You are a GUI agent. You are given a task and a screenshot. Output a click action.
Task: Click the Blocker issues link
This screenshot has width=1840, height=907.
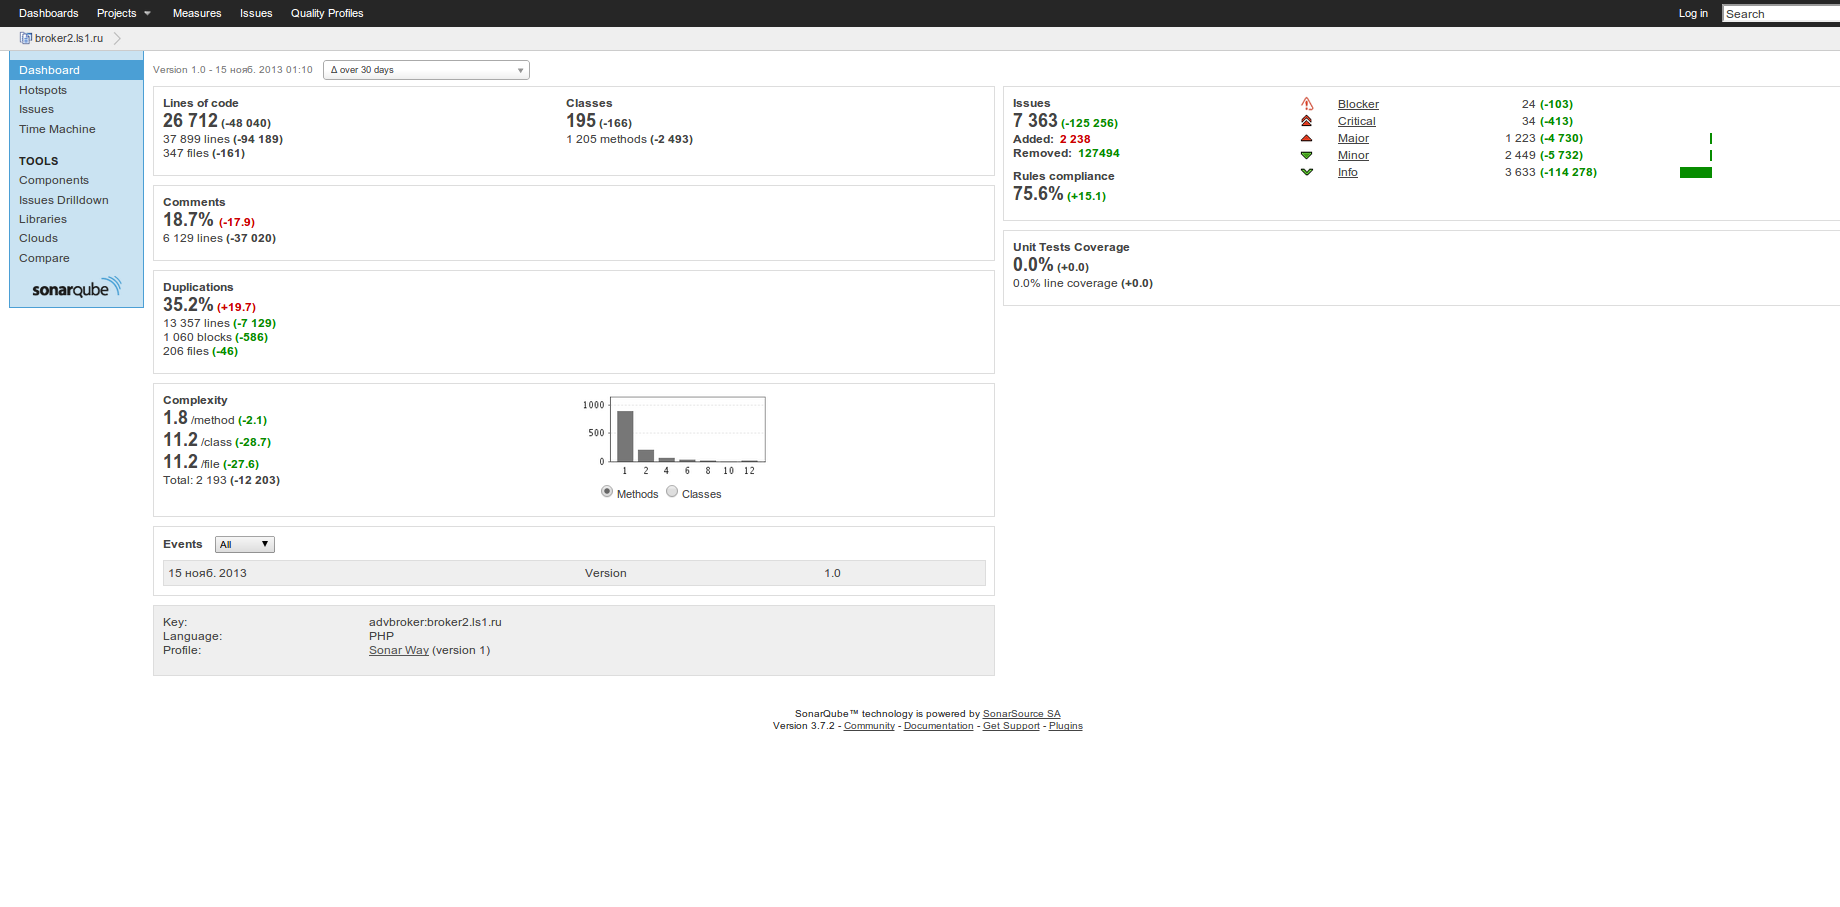[1358, 104]
